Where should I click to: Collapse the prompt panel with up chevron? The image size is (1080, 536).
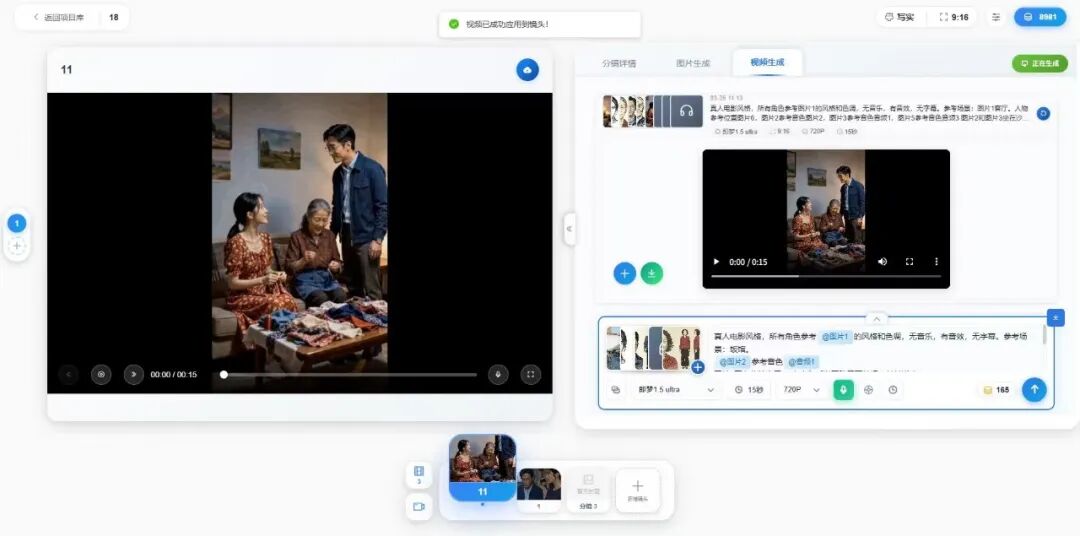click(x=876, y=318)
